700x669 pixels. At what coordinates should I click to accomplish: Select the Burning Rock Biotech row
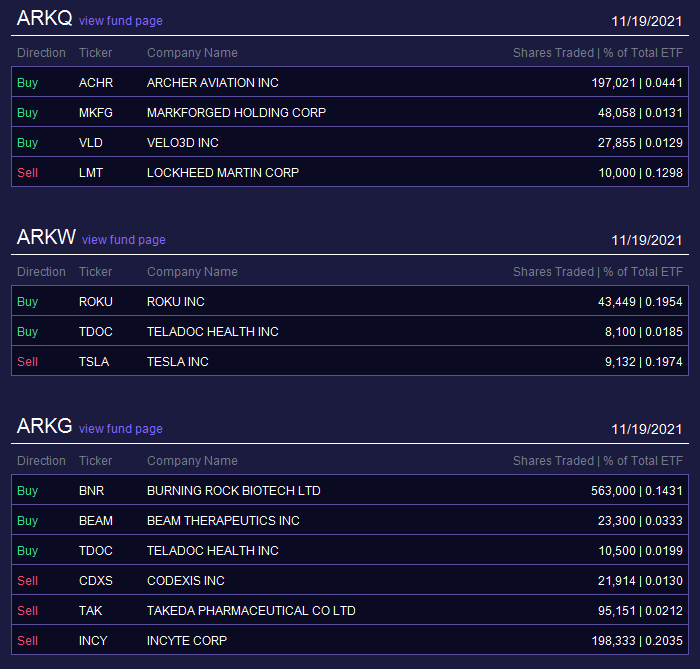pyautogui.click(x=350, y=490)
